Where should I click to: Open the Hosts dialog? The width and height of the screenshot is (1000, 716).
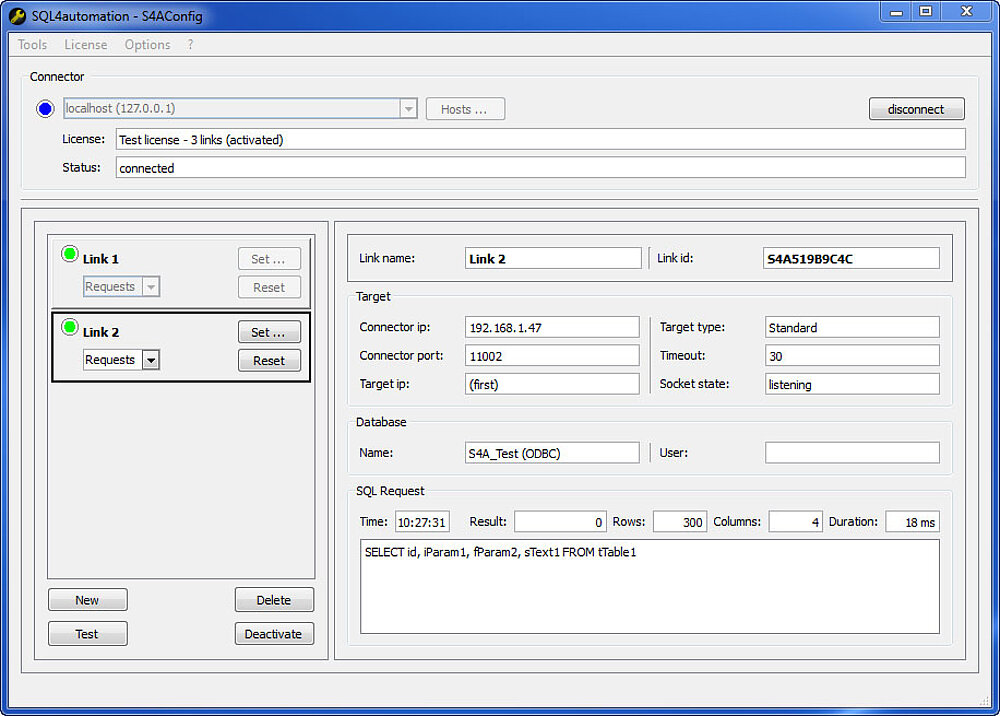coord(465,108)
